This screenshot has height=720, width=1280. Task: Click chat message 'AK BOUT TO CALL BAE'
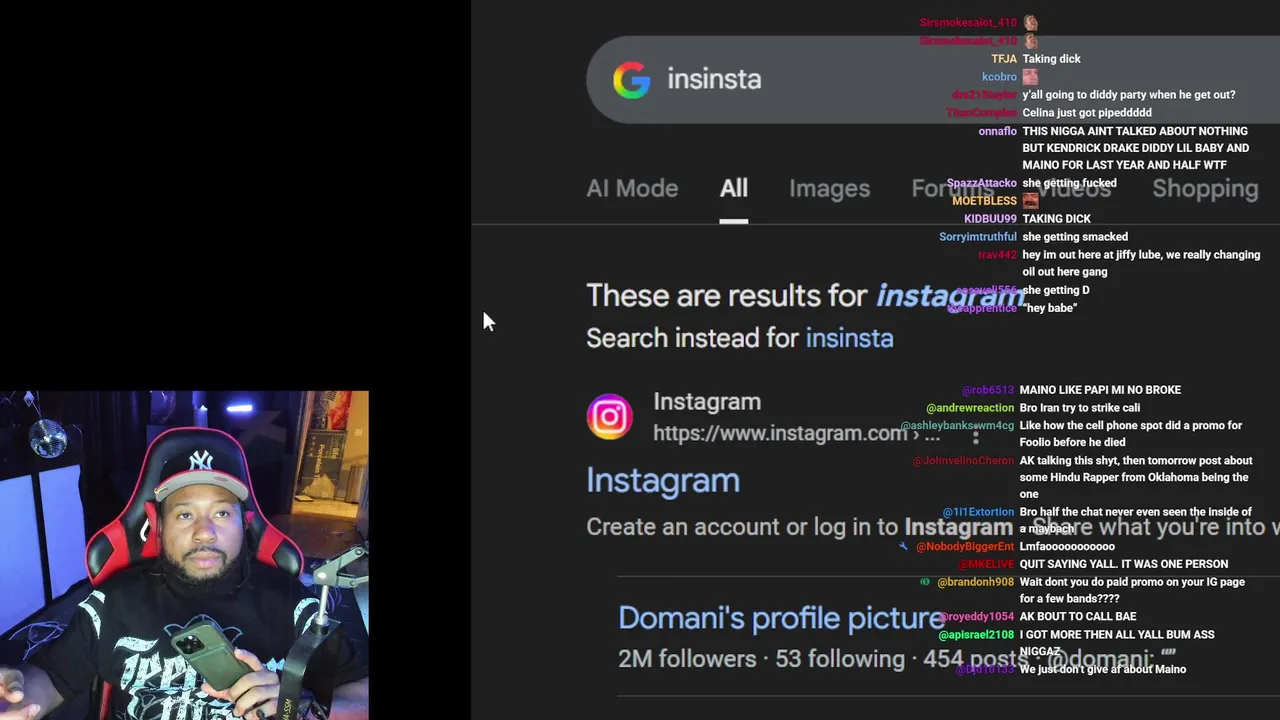point(1078,617)
